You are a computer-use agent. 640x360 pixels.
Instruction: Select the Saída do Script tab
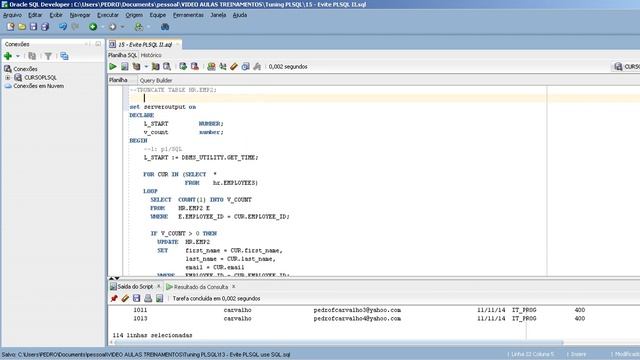coord(135,287)
